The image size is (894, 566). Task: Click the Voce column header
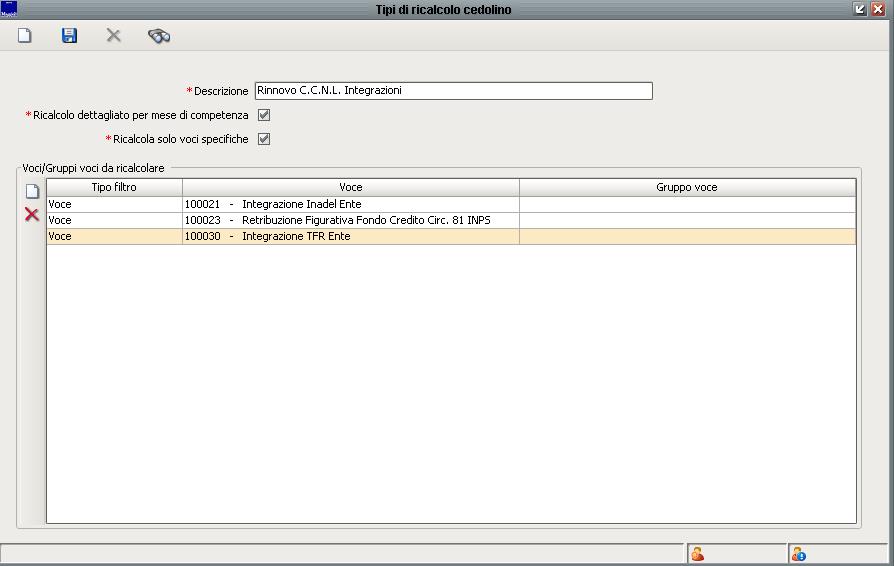pos(351,188)
